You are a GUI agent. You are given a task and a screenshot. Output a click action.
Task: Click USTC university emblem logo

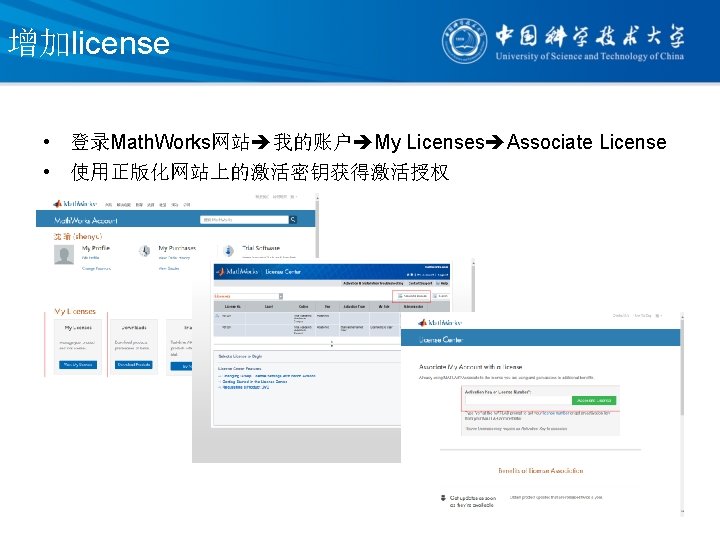tap(464, 41)
